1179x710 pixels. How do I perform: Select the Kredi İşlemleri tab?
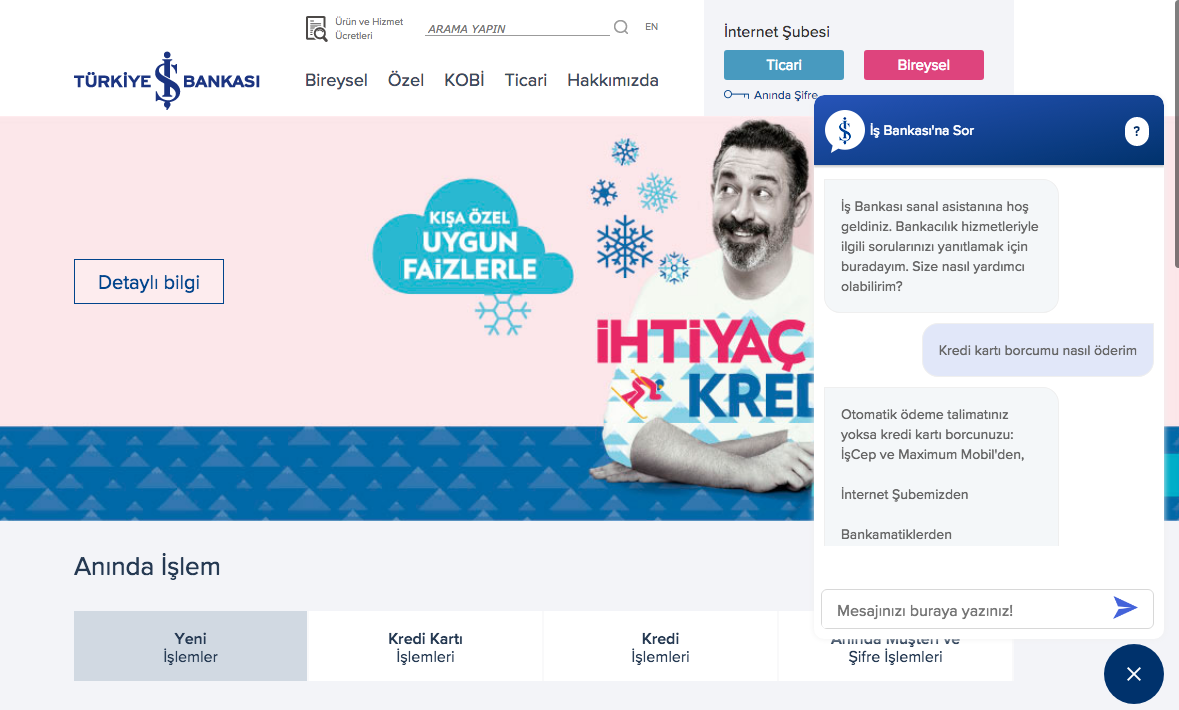(x=660, y=647)
